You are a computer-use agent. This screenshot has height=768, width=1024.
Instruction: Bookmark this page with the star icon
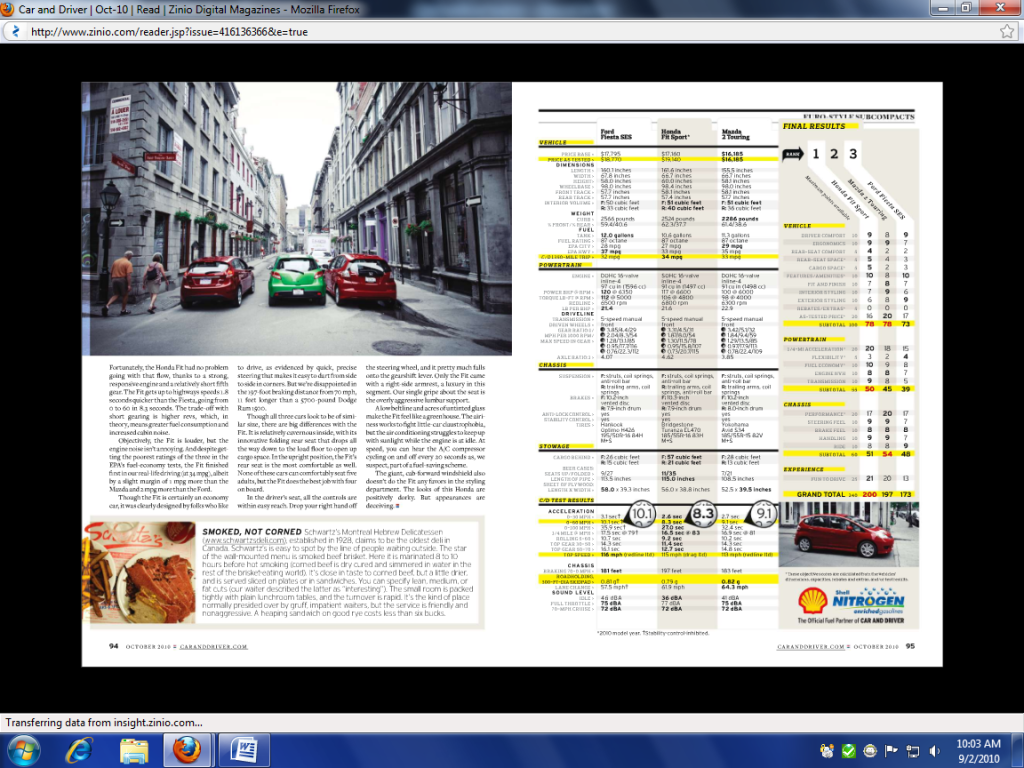point(1006,31)
